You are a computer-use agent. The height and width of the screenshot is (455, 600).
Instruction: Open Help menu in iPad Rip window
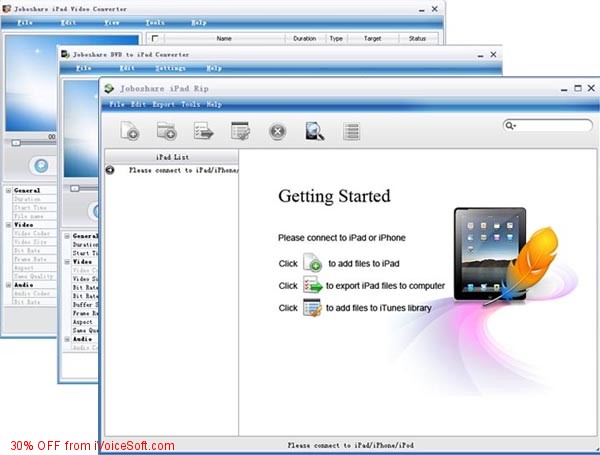(x=214, y=104)
